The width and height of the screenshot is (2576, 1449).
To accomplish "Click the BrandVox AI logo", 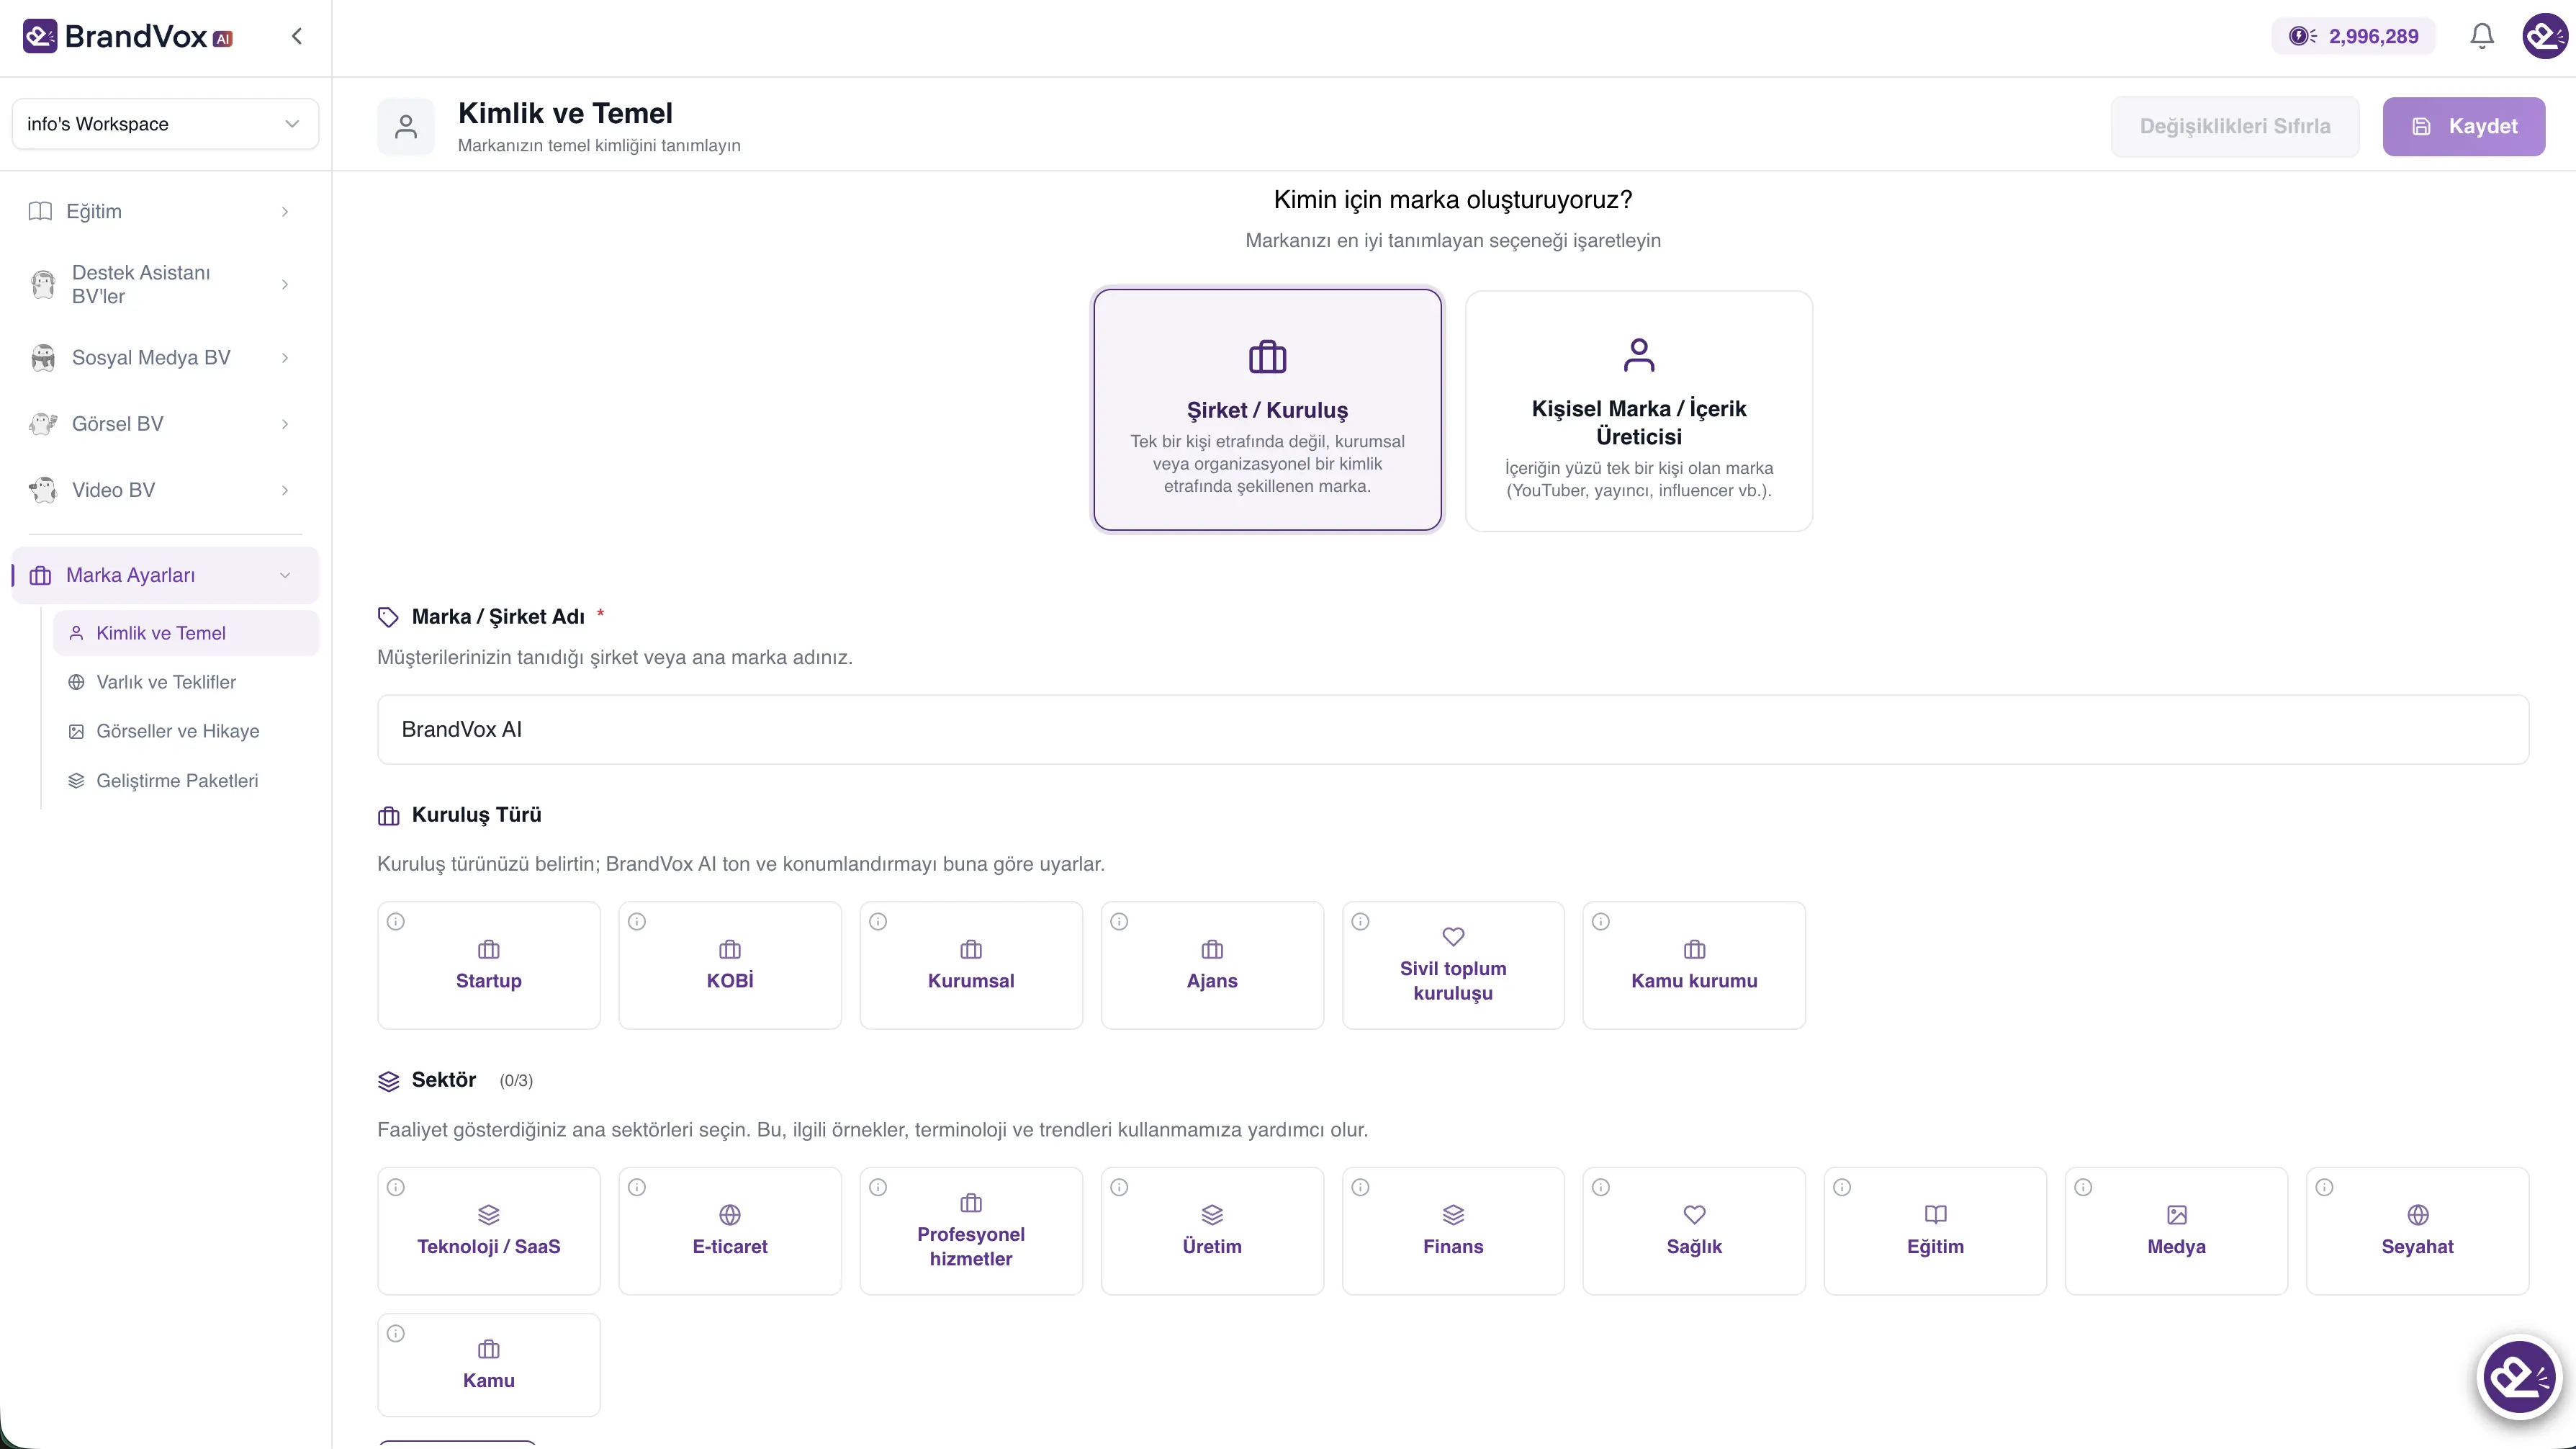I will pyautogui.click(x=127, y=37).
